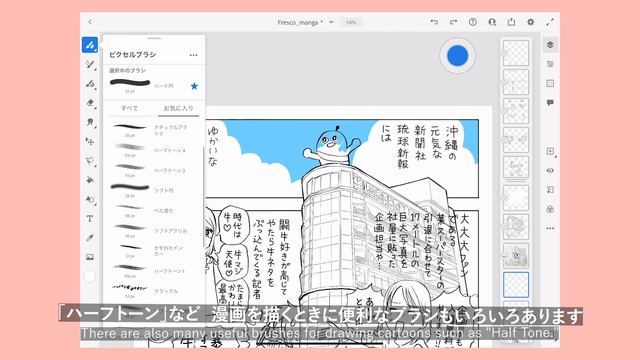Viewport: 640px width, 360px height.
Task: Open the layer appearance icon
Action: coord(550,209)
